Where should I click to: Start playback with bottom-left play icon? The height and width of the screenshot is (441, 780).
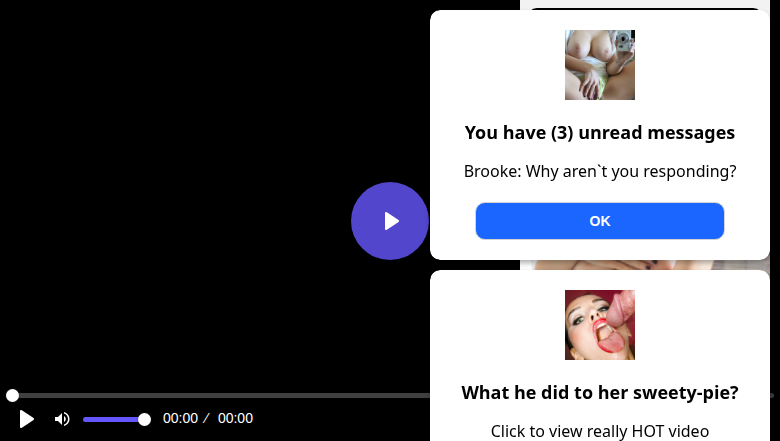coord(26,419)
